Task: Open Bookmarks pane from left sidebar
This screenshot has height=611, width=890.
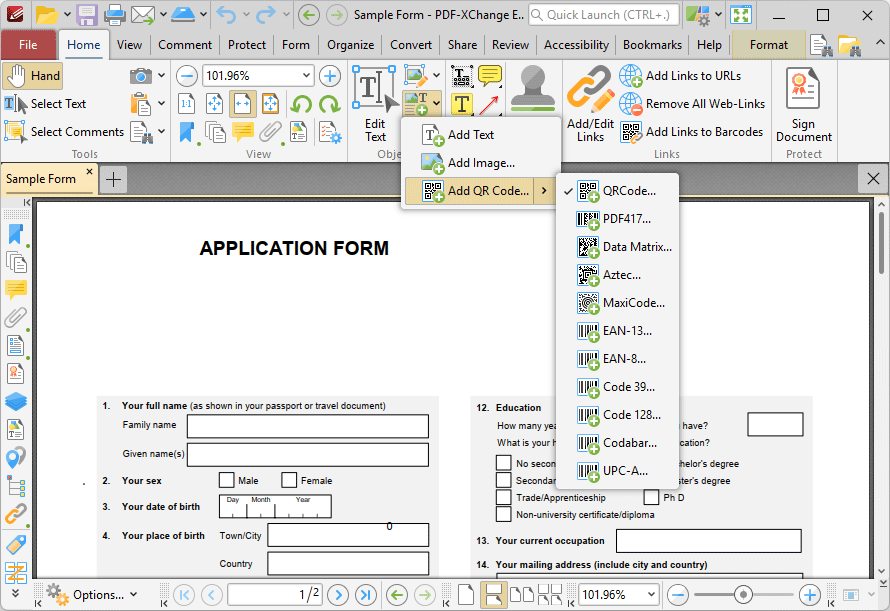Action: (x=15, y=235)
